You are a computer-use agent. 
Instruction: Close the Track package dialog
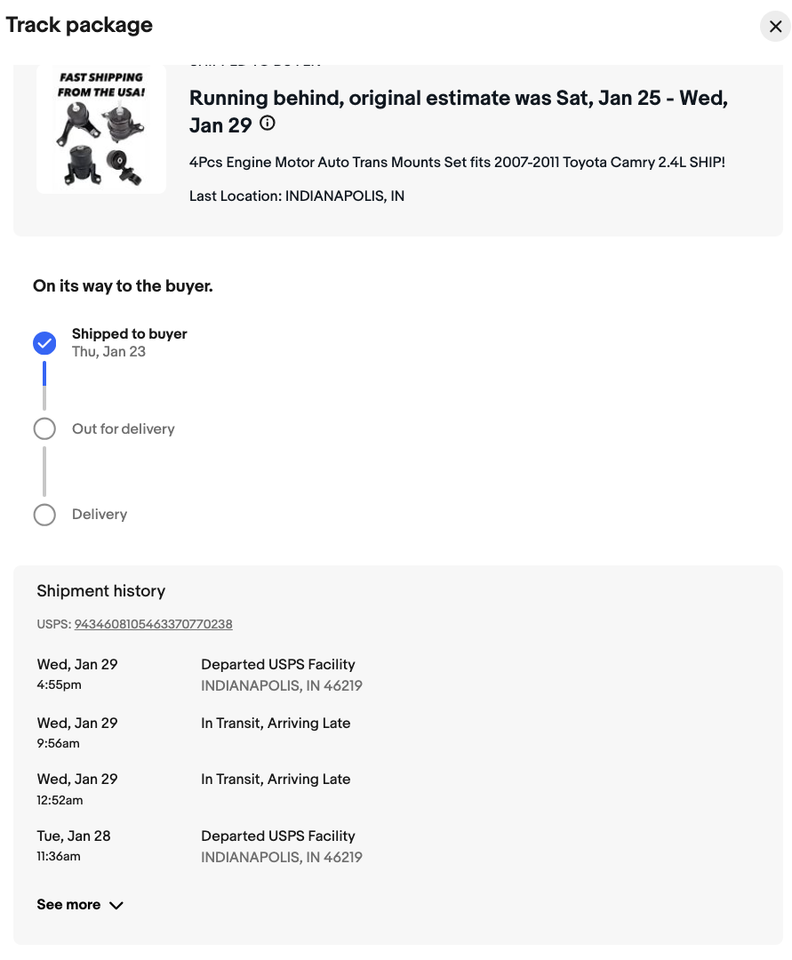pos(775,26)
